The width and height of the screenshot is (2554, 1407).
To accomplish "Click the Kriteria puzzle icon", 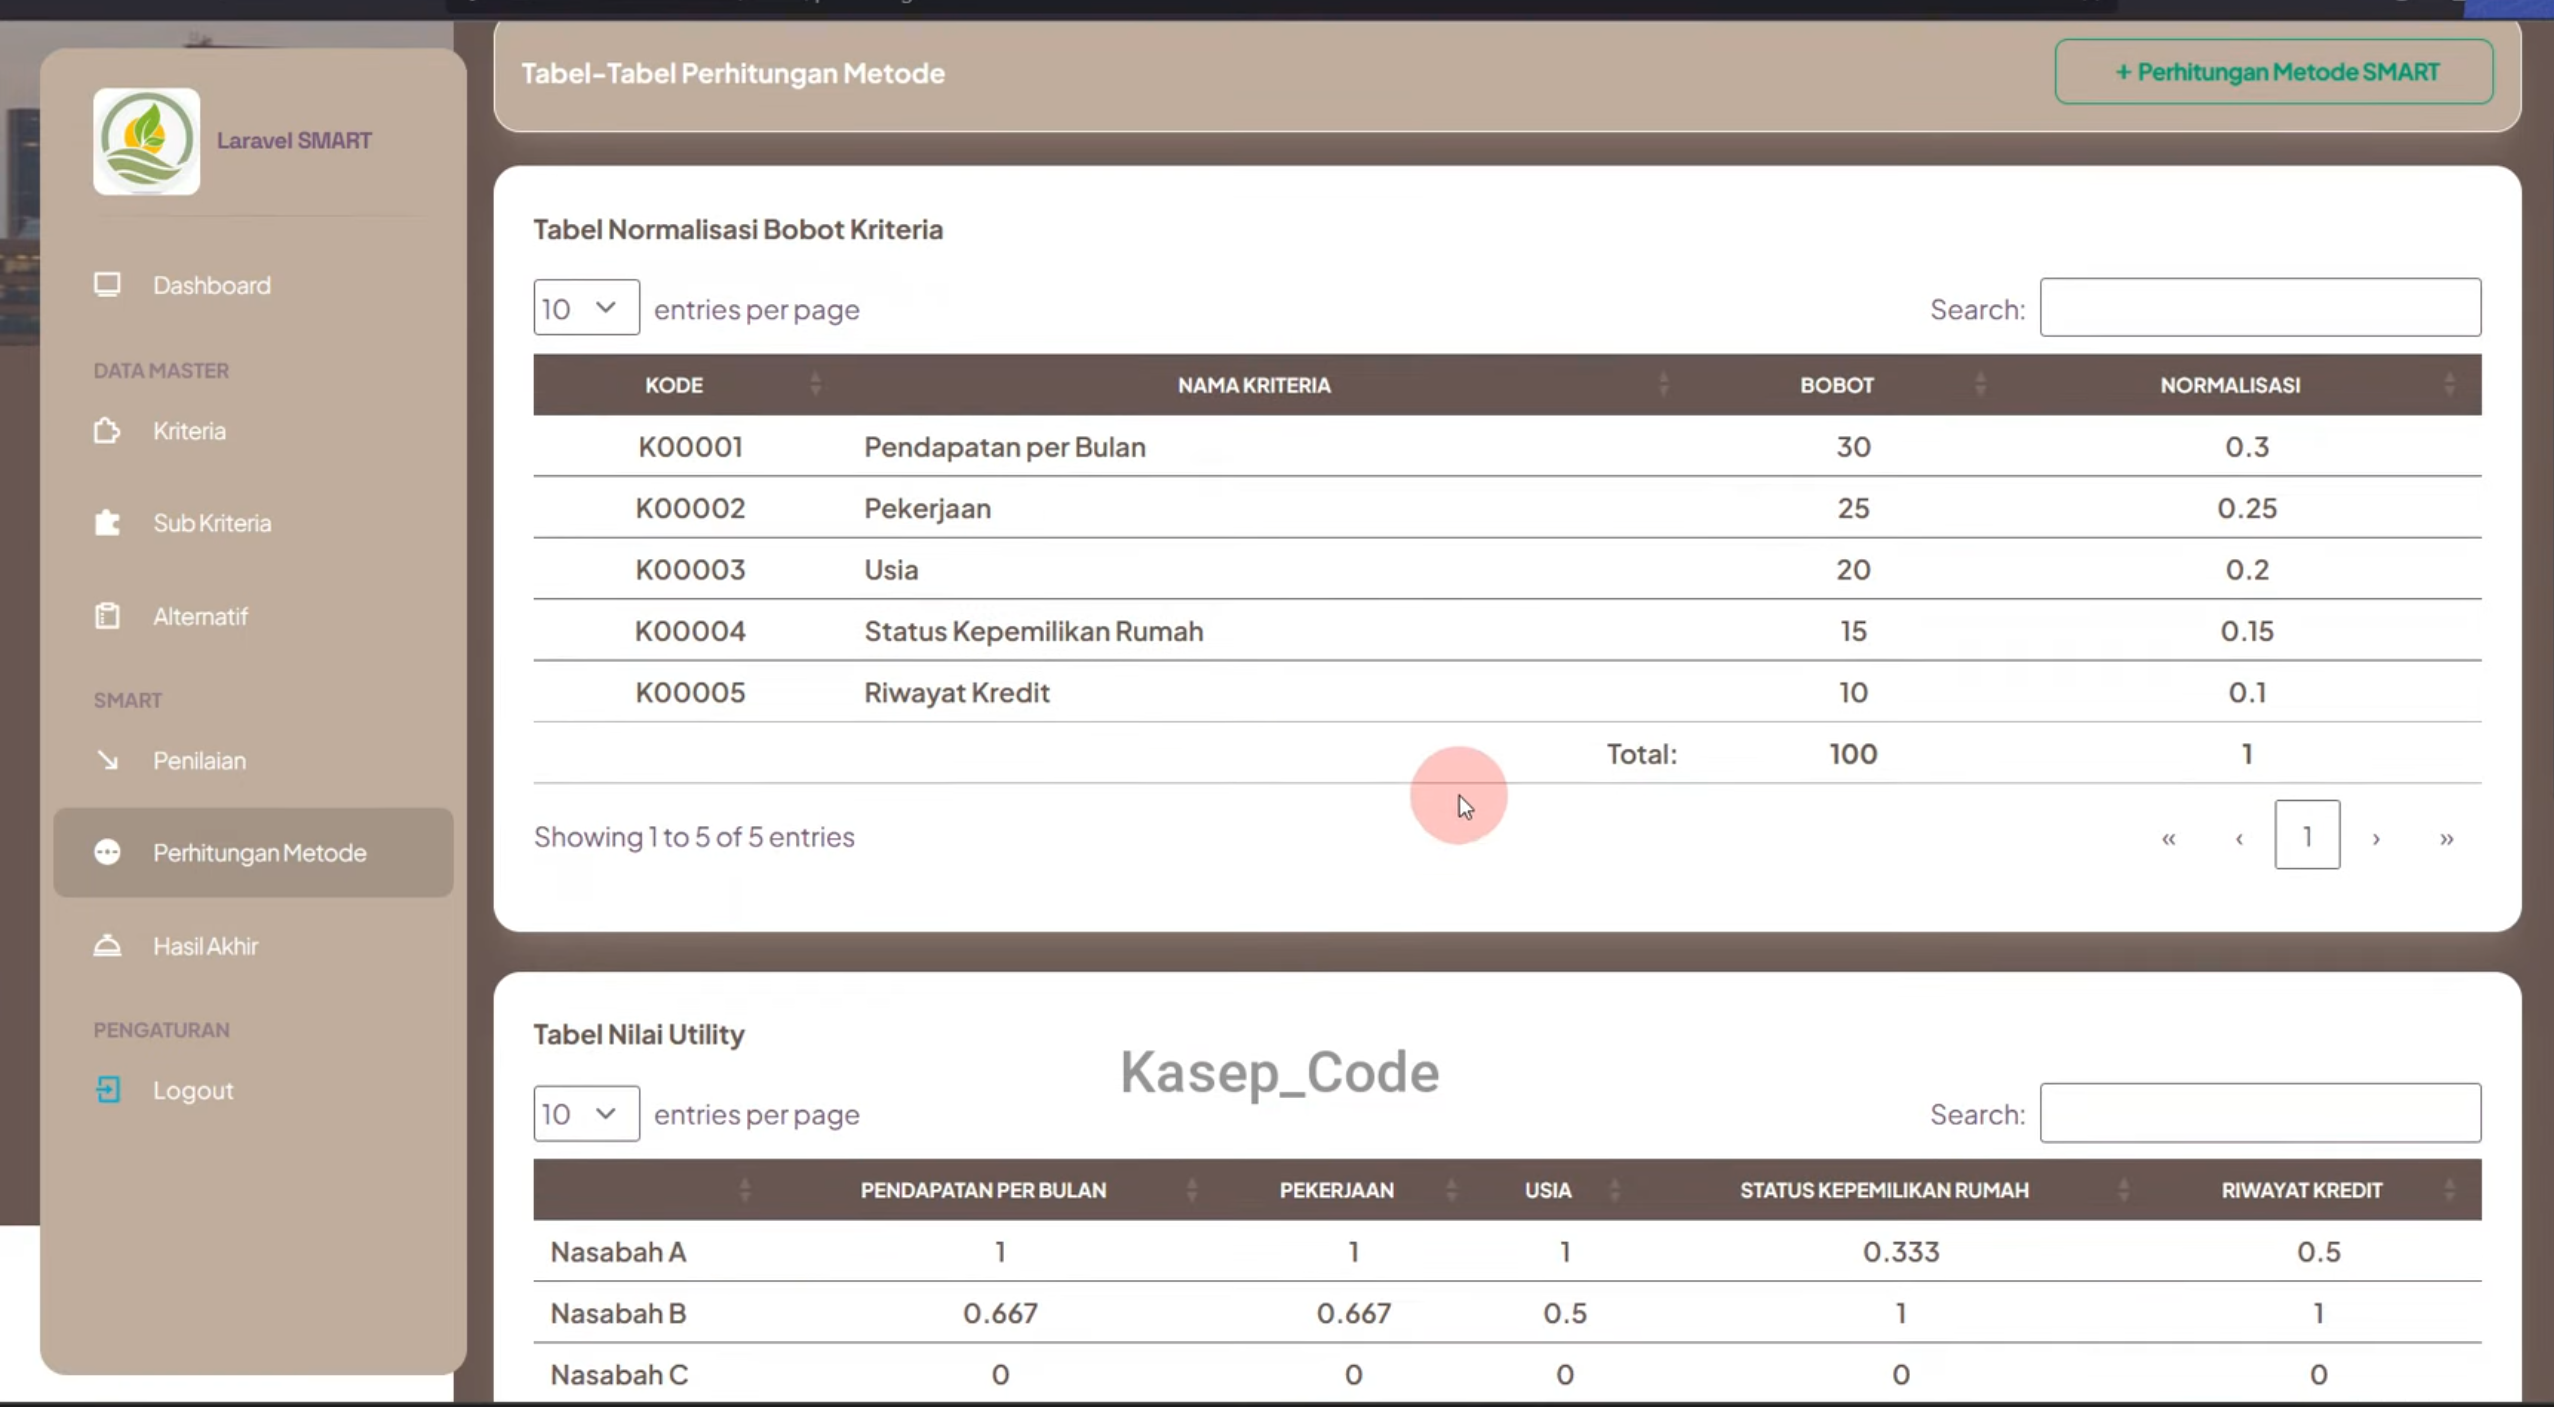I will 107,431.
